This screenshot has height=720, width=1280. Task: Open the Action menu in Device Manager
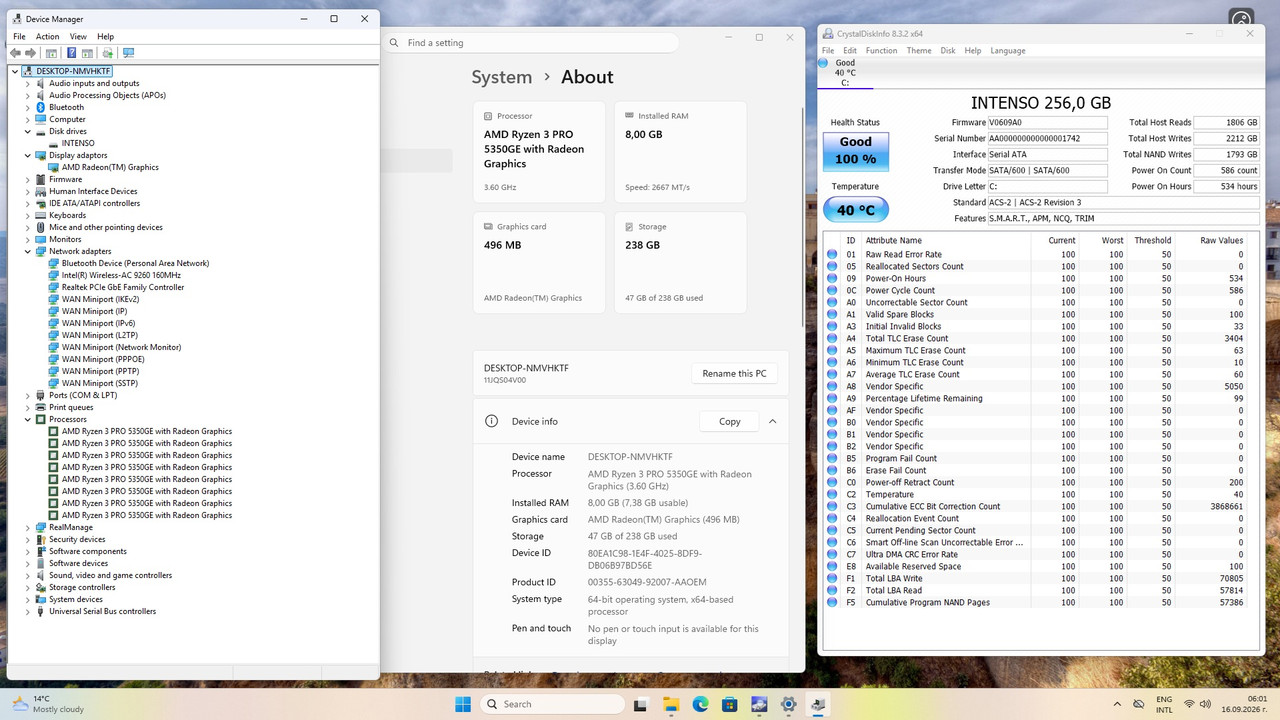(47, 36)
